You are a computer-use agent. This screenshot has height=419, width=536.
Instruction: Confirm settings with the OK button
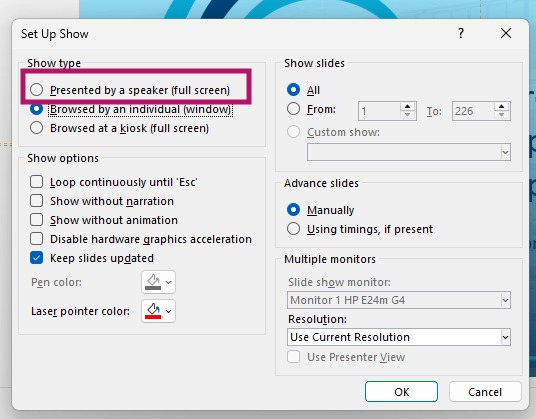[x=401, y=392]
